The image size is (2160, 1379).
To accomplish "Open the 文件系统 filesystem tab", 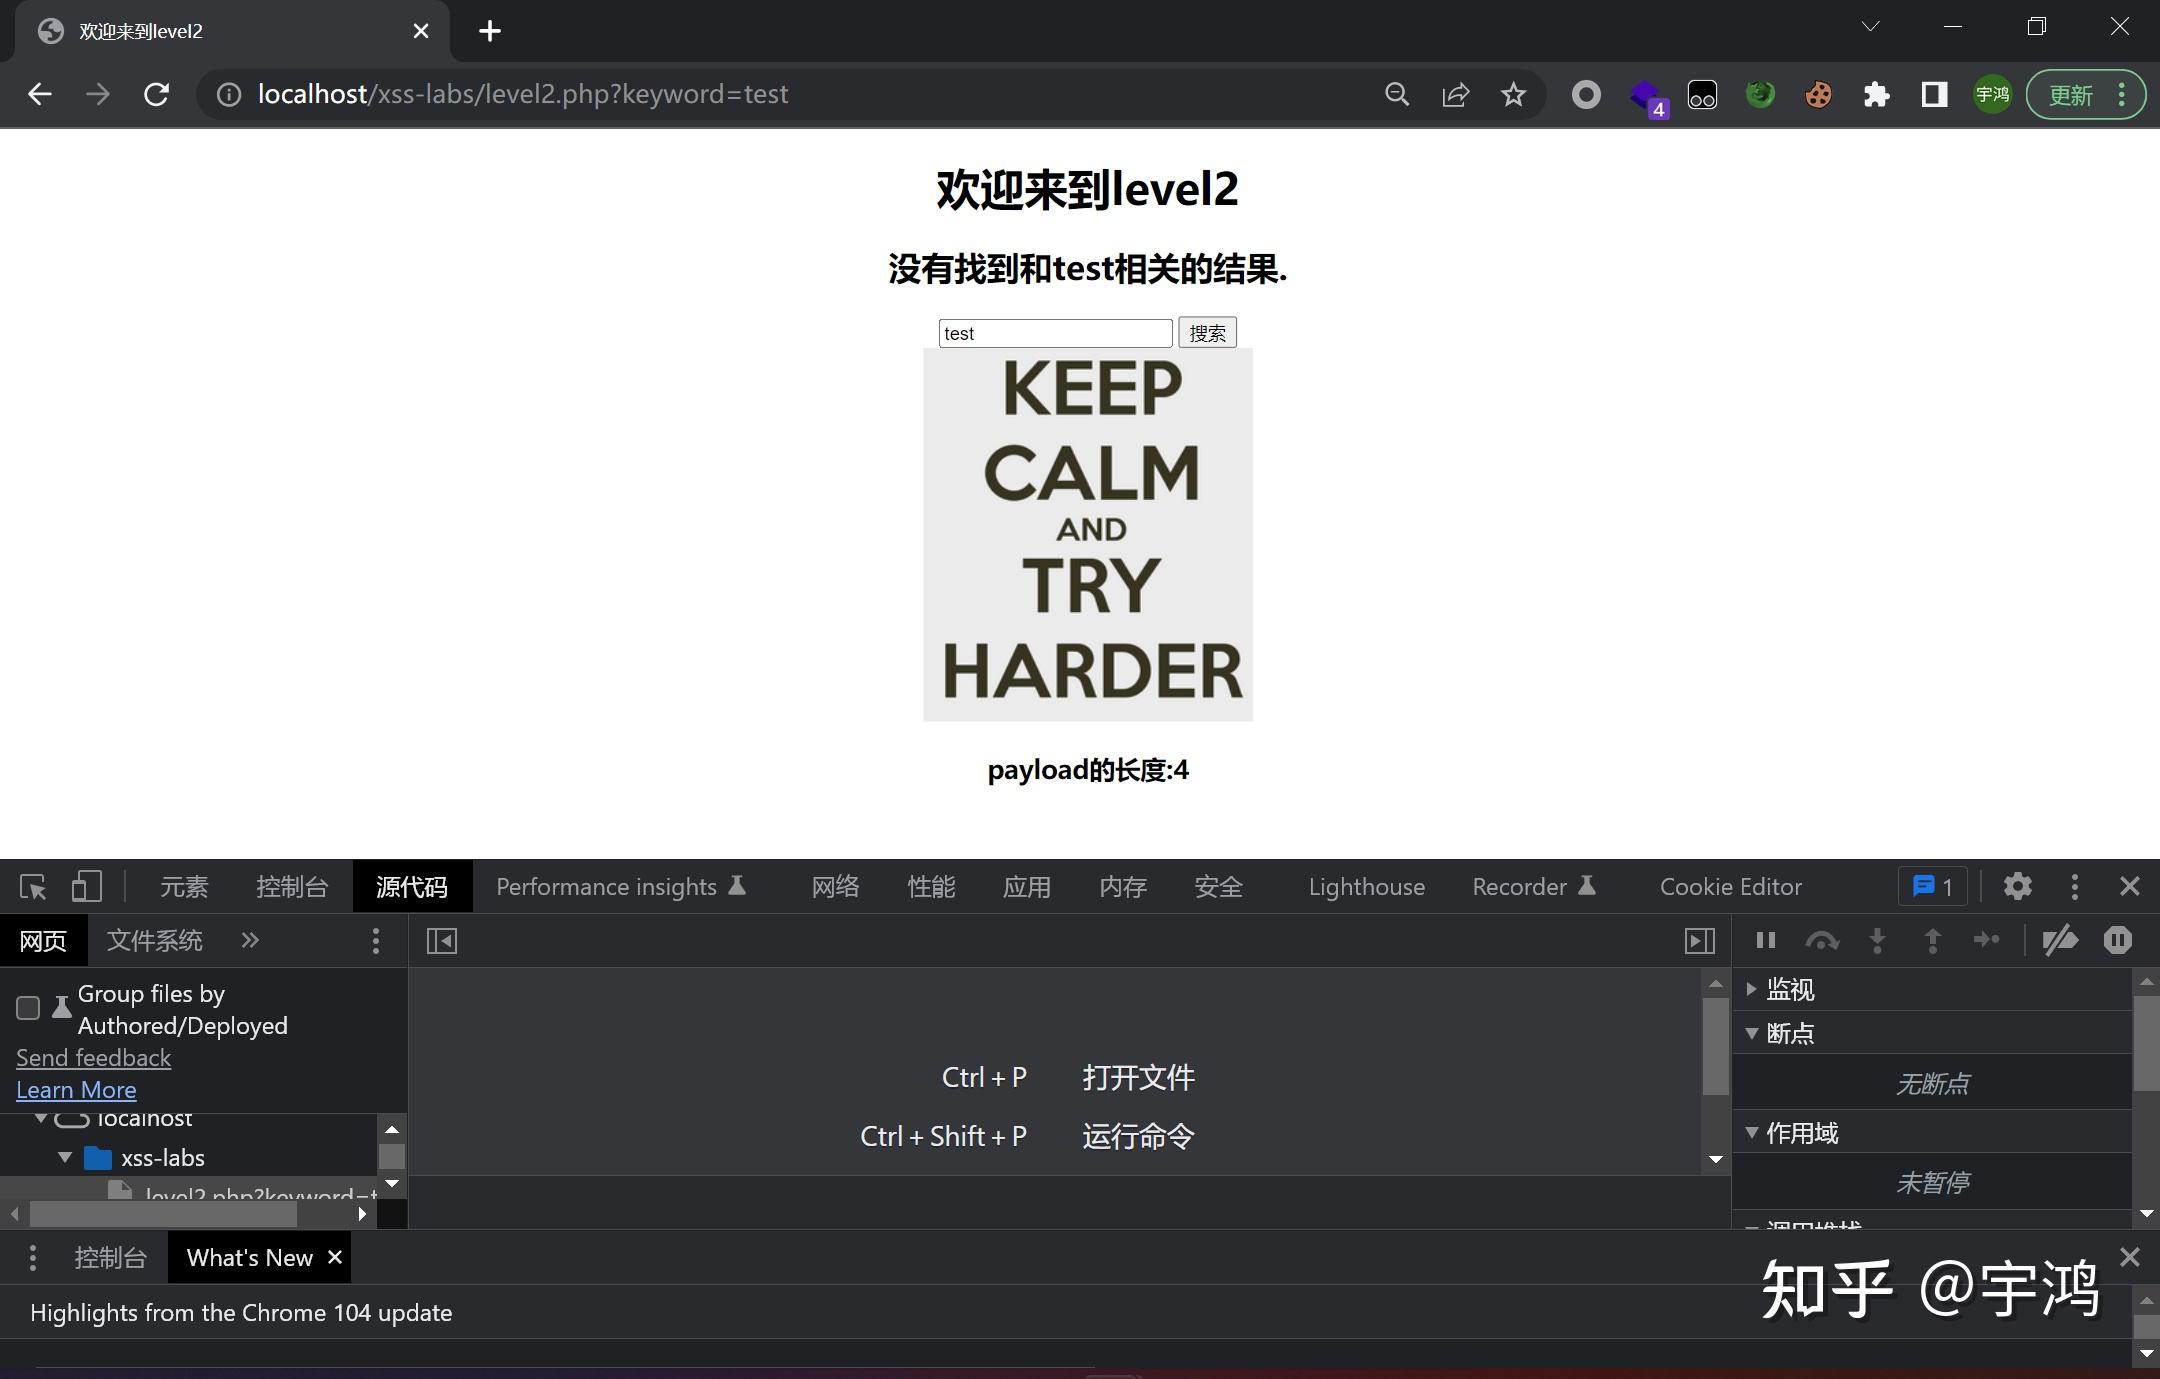I will (155, 940).
